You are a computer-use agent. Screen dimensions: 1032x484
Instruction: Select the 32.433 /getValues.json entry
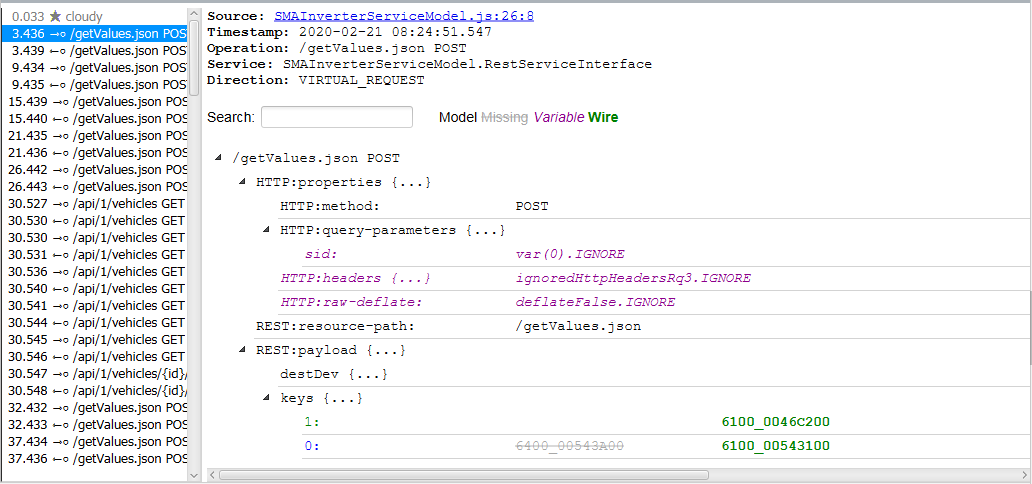[95, 425]
